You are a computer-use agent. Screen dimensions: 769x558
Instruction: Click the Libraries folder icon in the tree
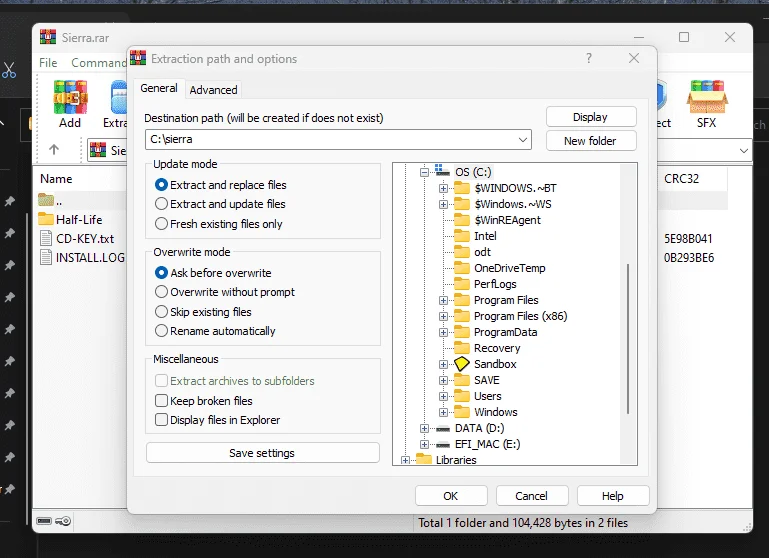tap(424, 459)
